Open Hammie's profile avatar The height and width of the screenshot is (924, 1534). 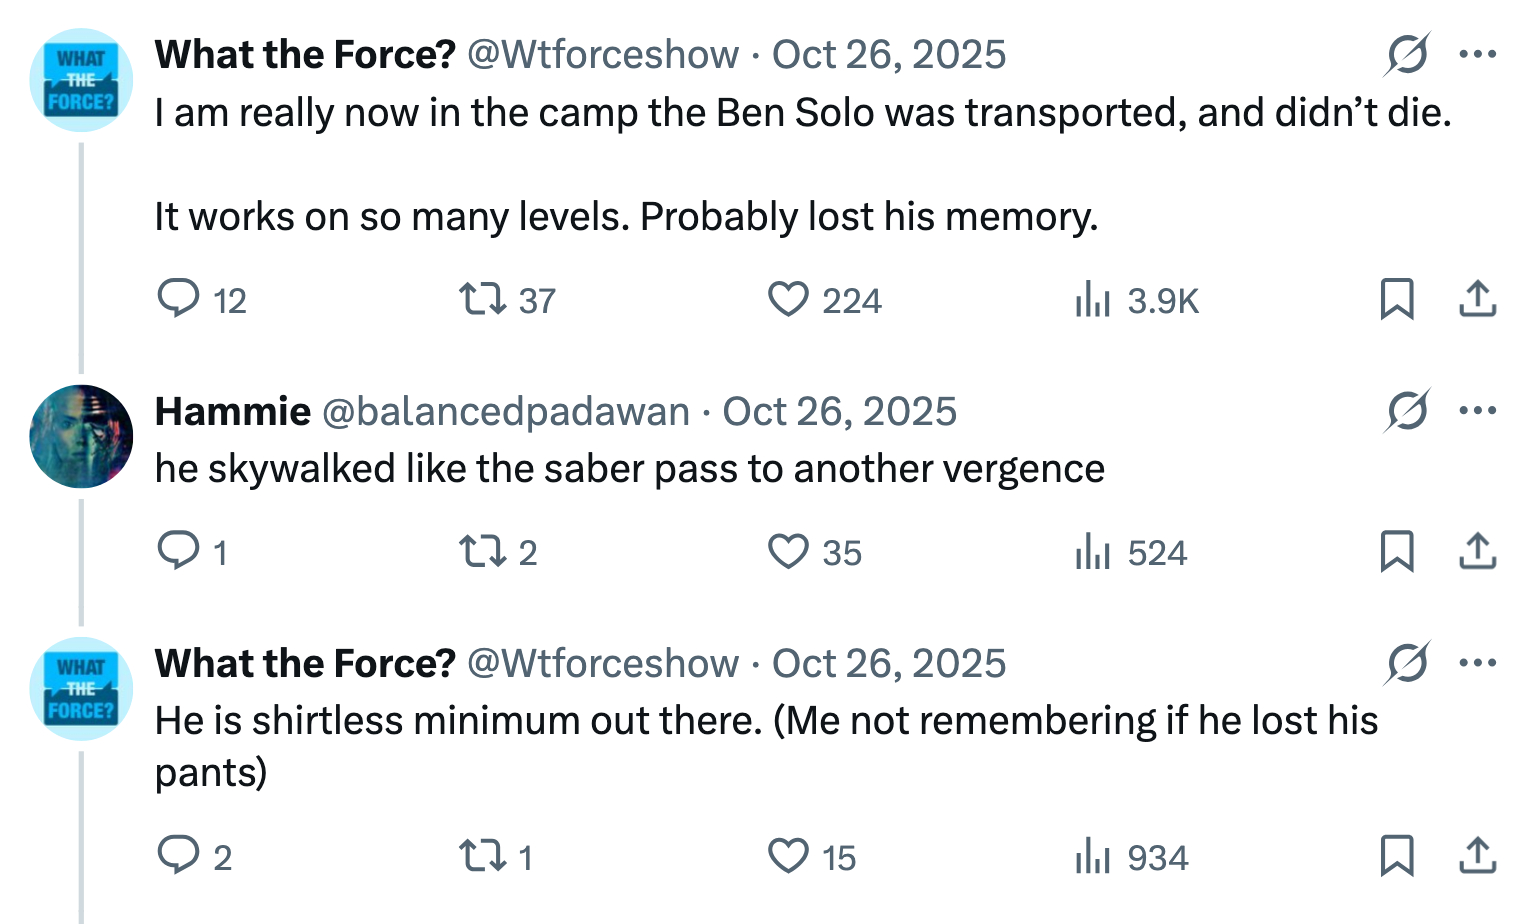tap(81, 436)
